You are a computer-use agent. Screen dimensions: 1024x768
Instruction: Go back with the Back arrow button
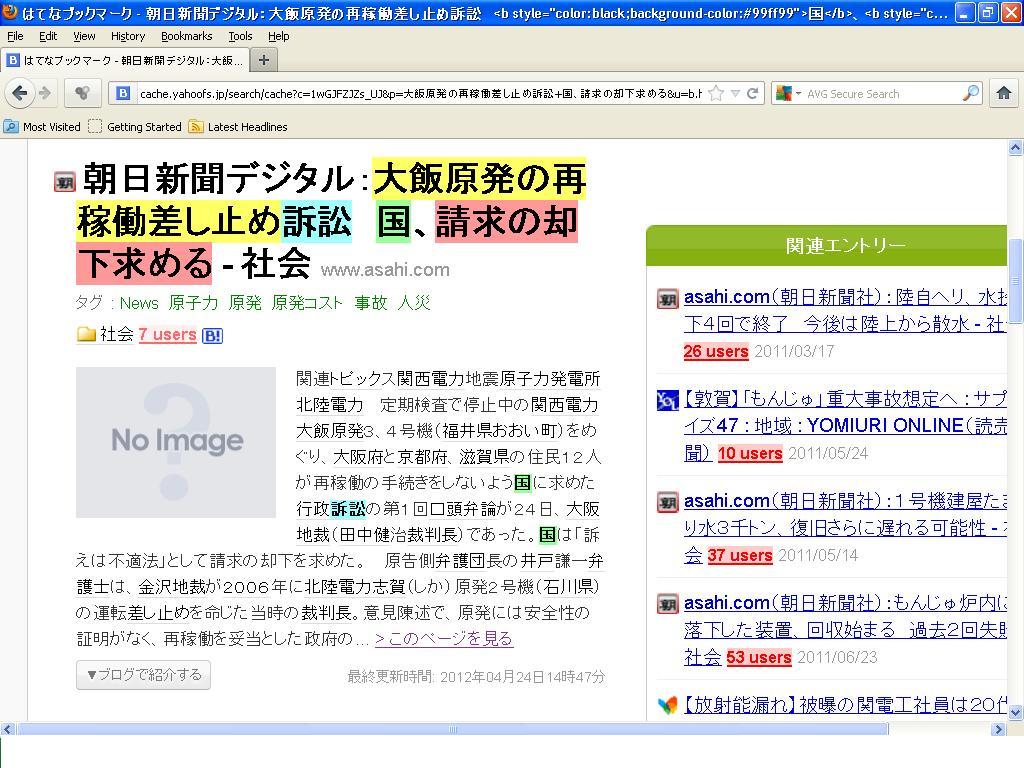[x=20, y=93]
